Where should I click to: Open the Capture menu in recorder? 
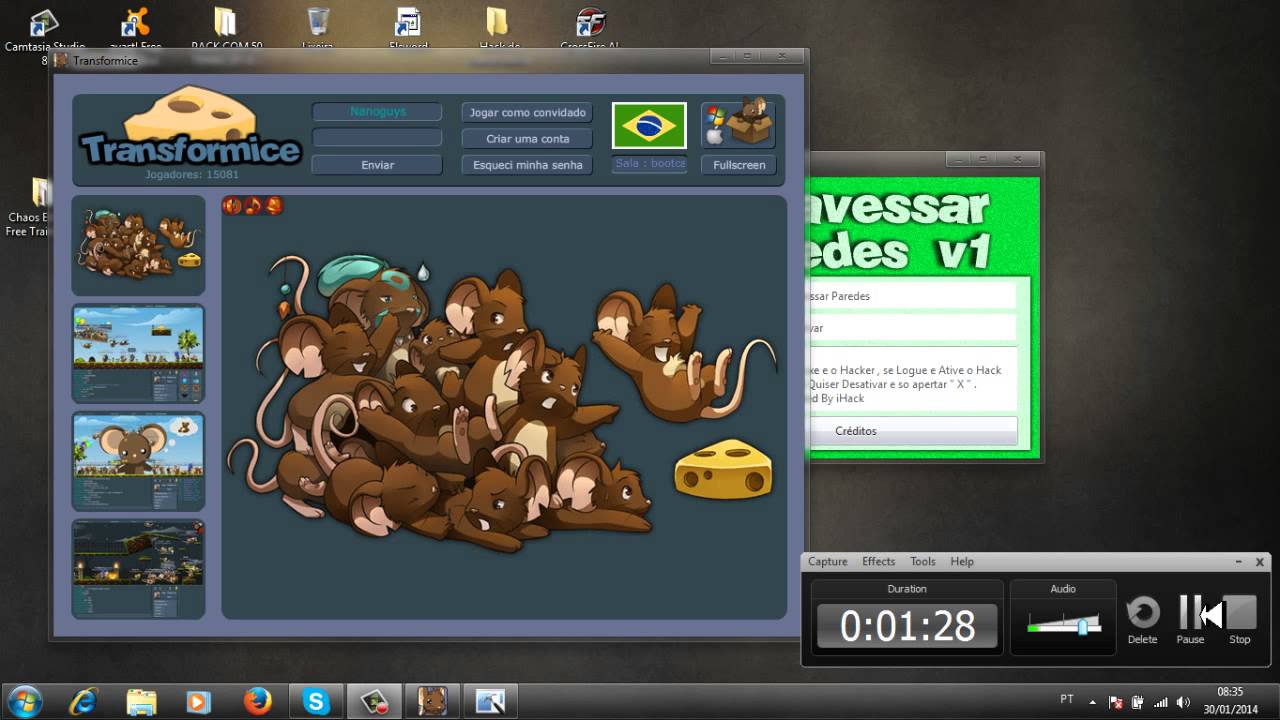click(x=828, y=562)
